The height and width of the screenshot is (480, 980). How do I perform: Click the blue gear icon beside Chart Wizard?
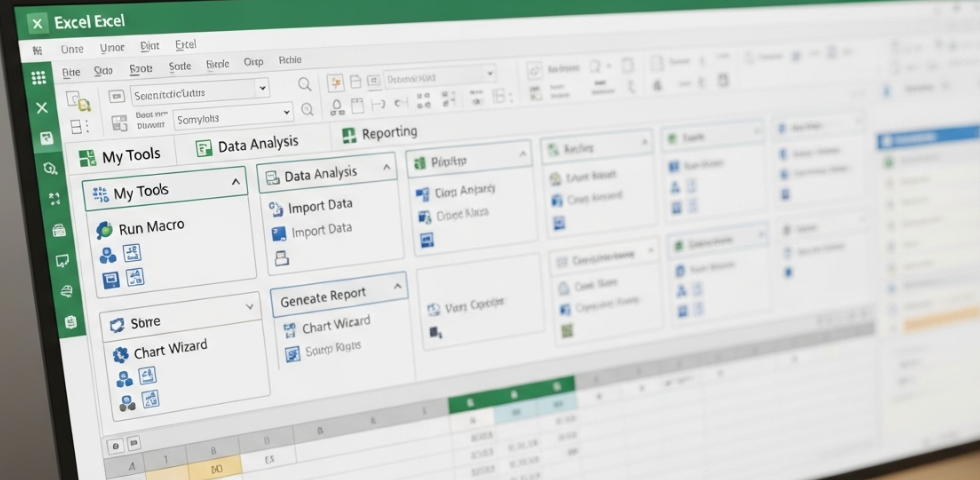tap(120, 356)
